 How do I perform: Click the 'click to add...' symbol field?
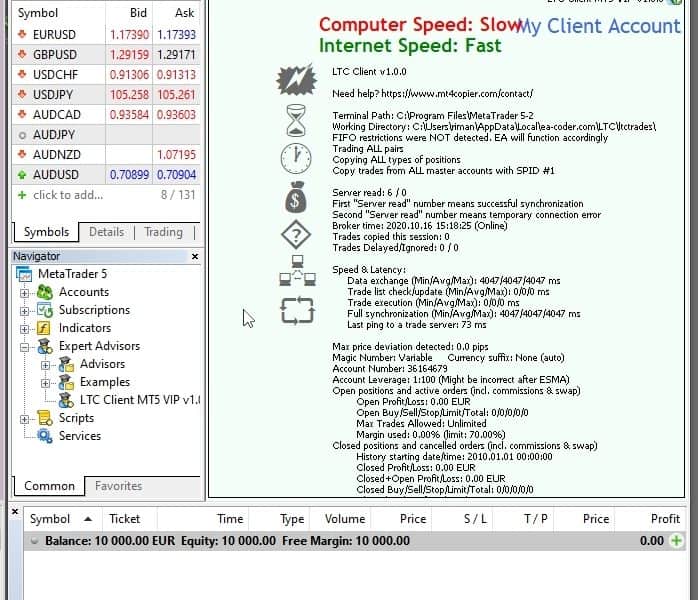pos(68,195)
